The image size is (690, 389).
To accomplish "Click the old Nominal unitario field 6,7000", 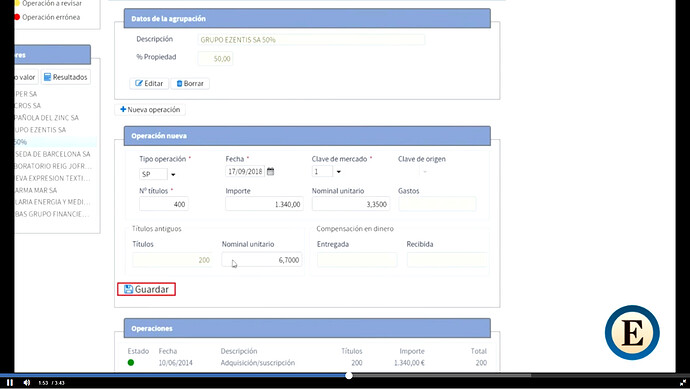I will tap(262, 260).
